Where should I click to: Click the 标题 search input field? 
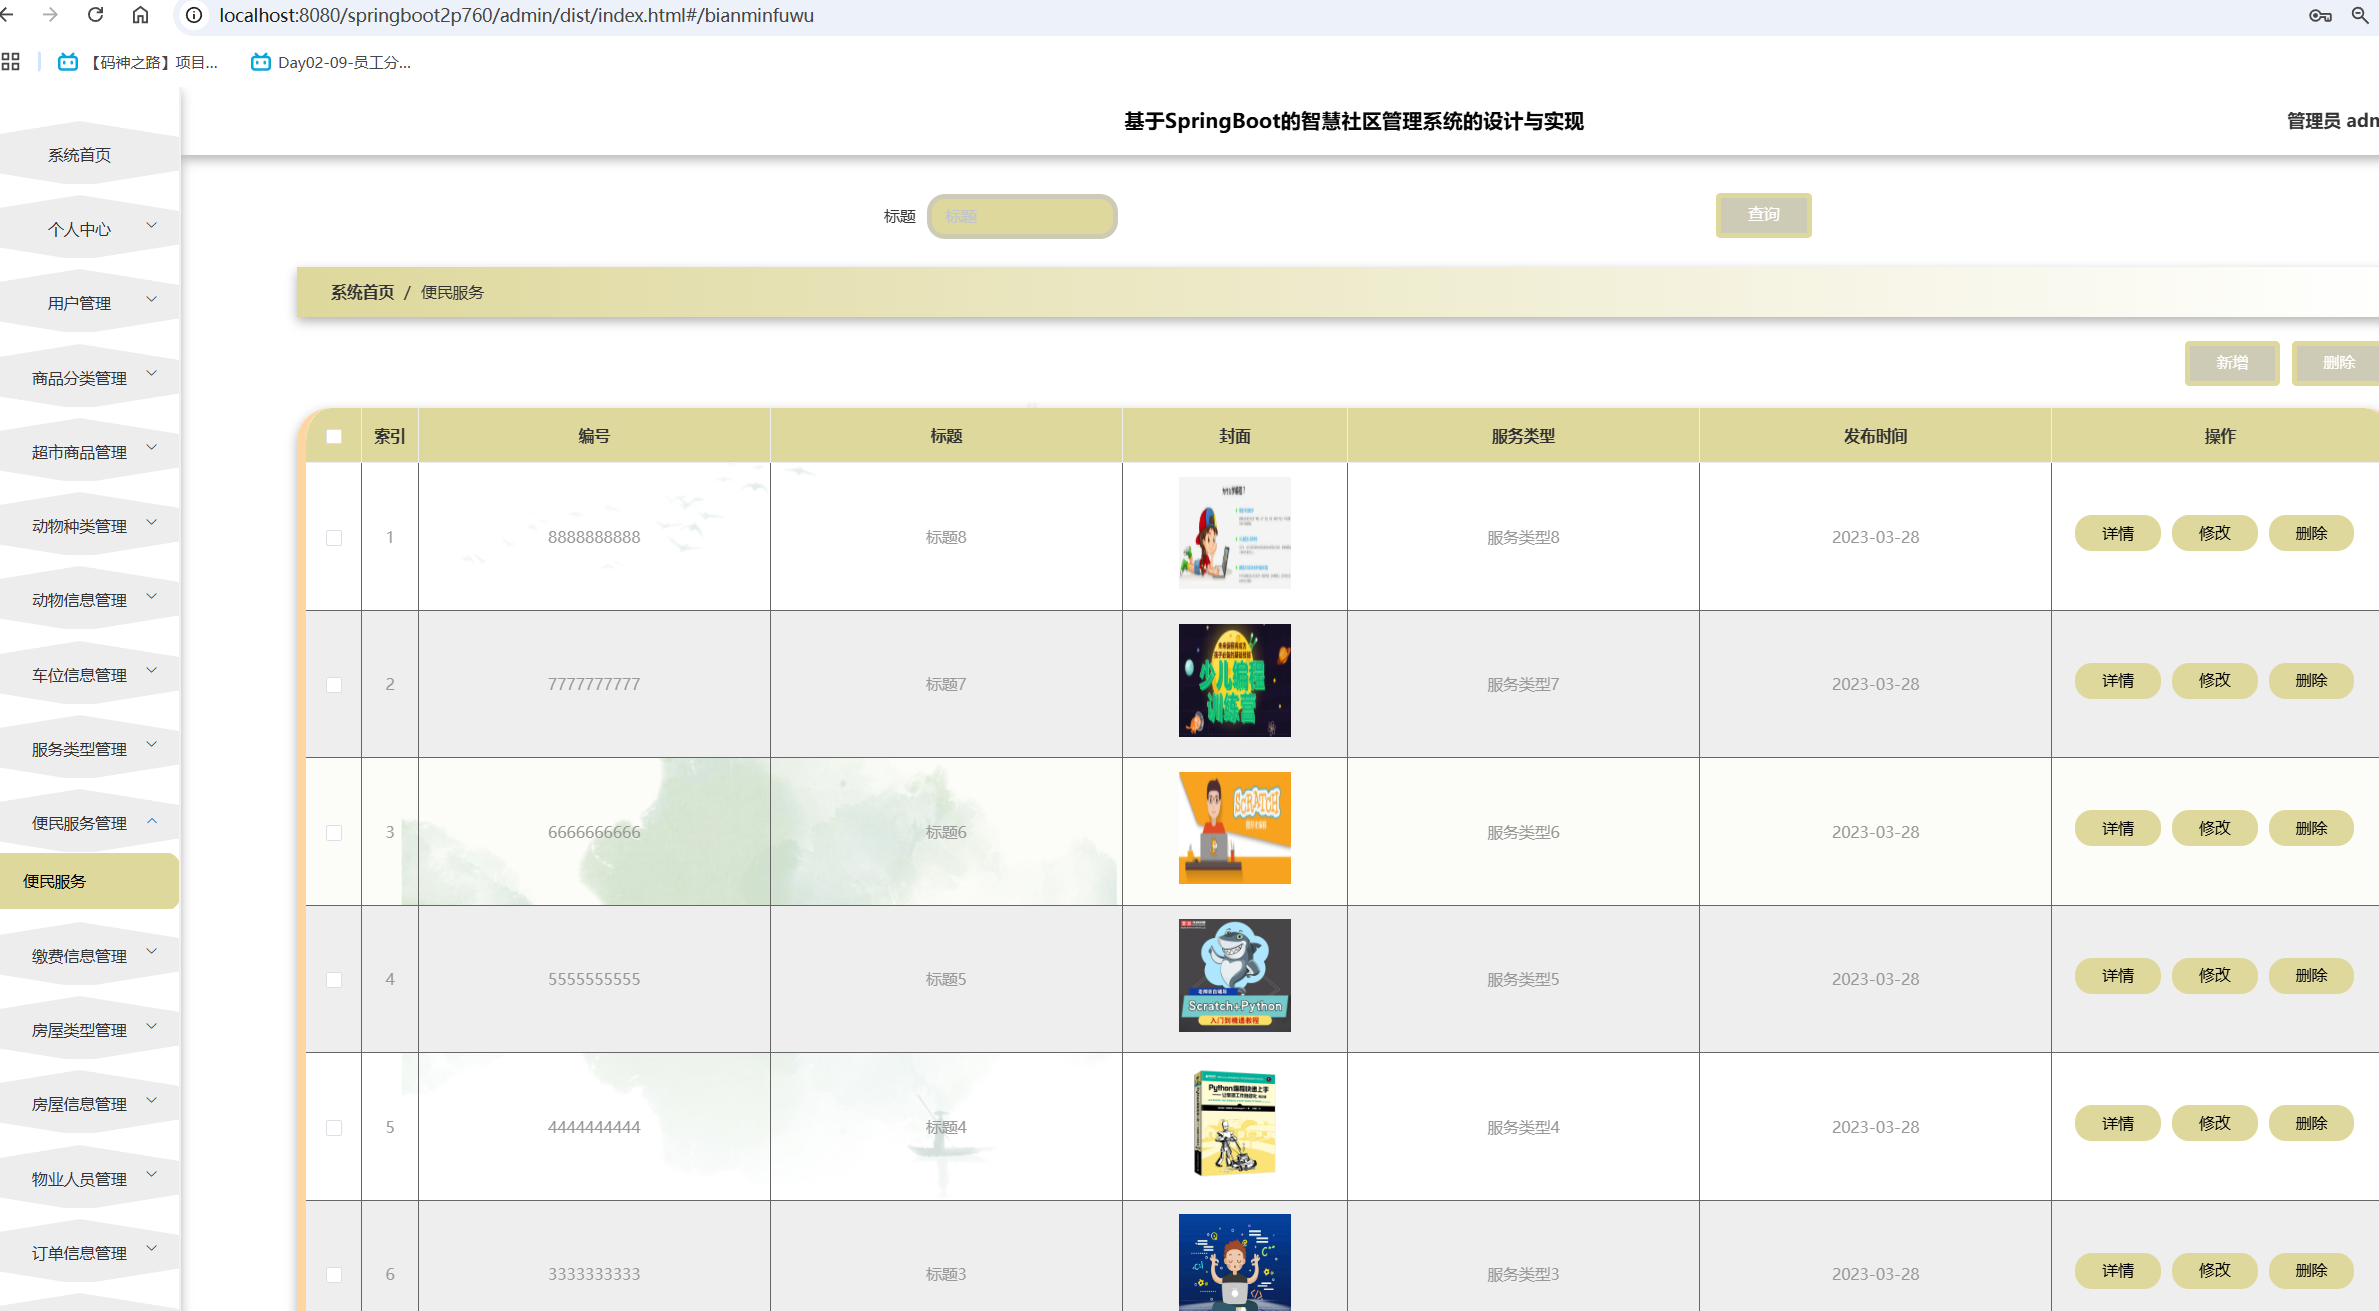point(1022,216)
